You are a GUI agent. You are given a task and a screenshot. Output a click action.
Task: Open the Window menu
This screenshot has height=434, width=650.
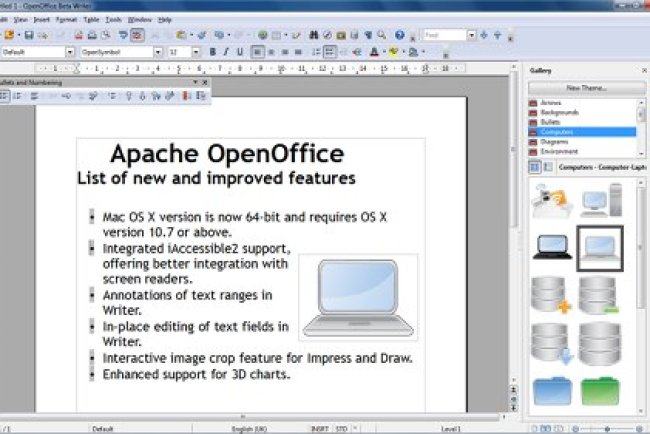(x=140, y=19)
